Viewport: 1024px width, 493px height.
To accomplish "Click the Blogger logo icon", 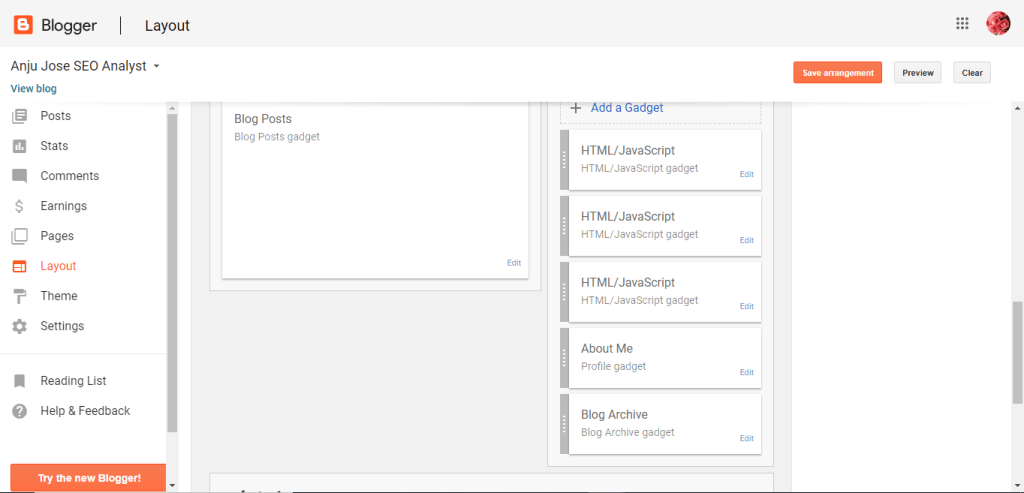I will pyautogui.click(x=23, y=25).
